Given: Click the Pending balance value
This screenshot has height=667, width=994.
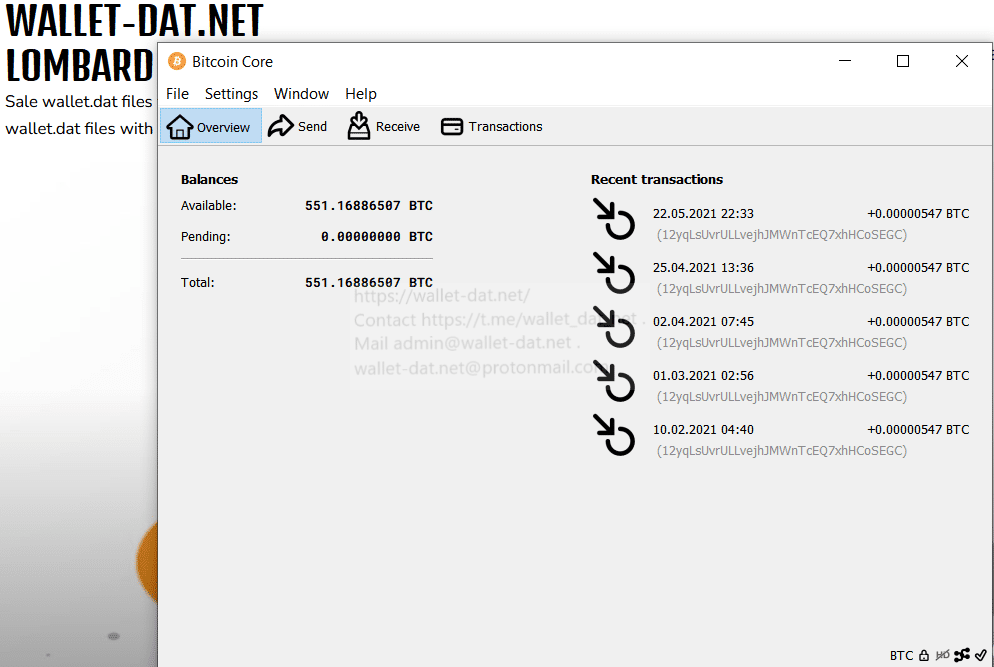Looking at the screenshot, I should click(x=377, y=236).
